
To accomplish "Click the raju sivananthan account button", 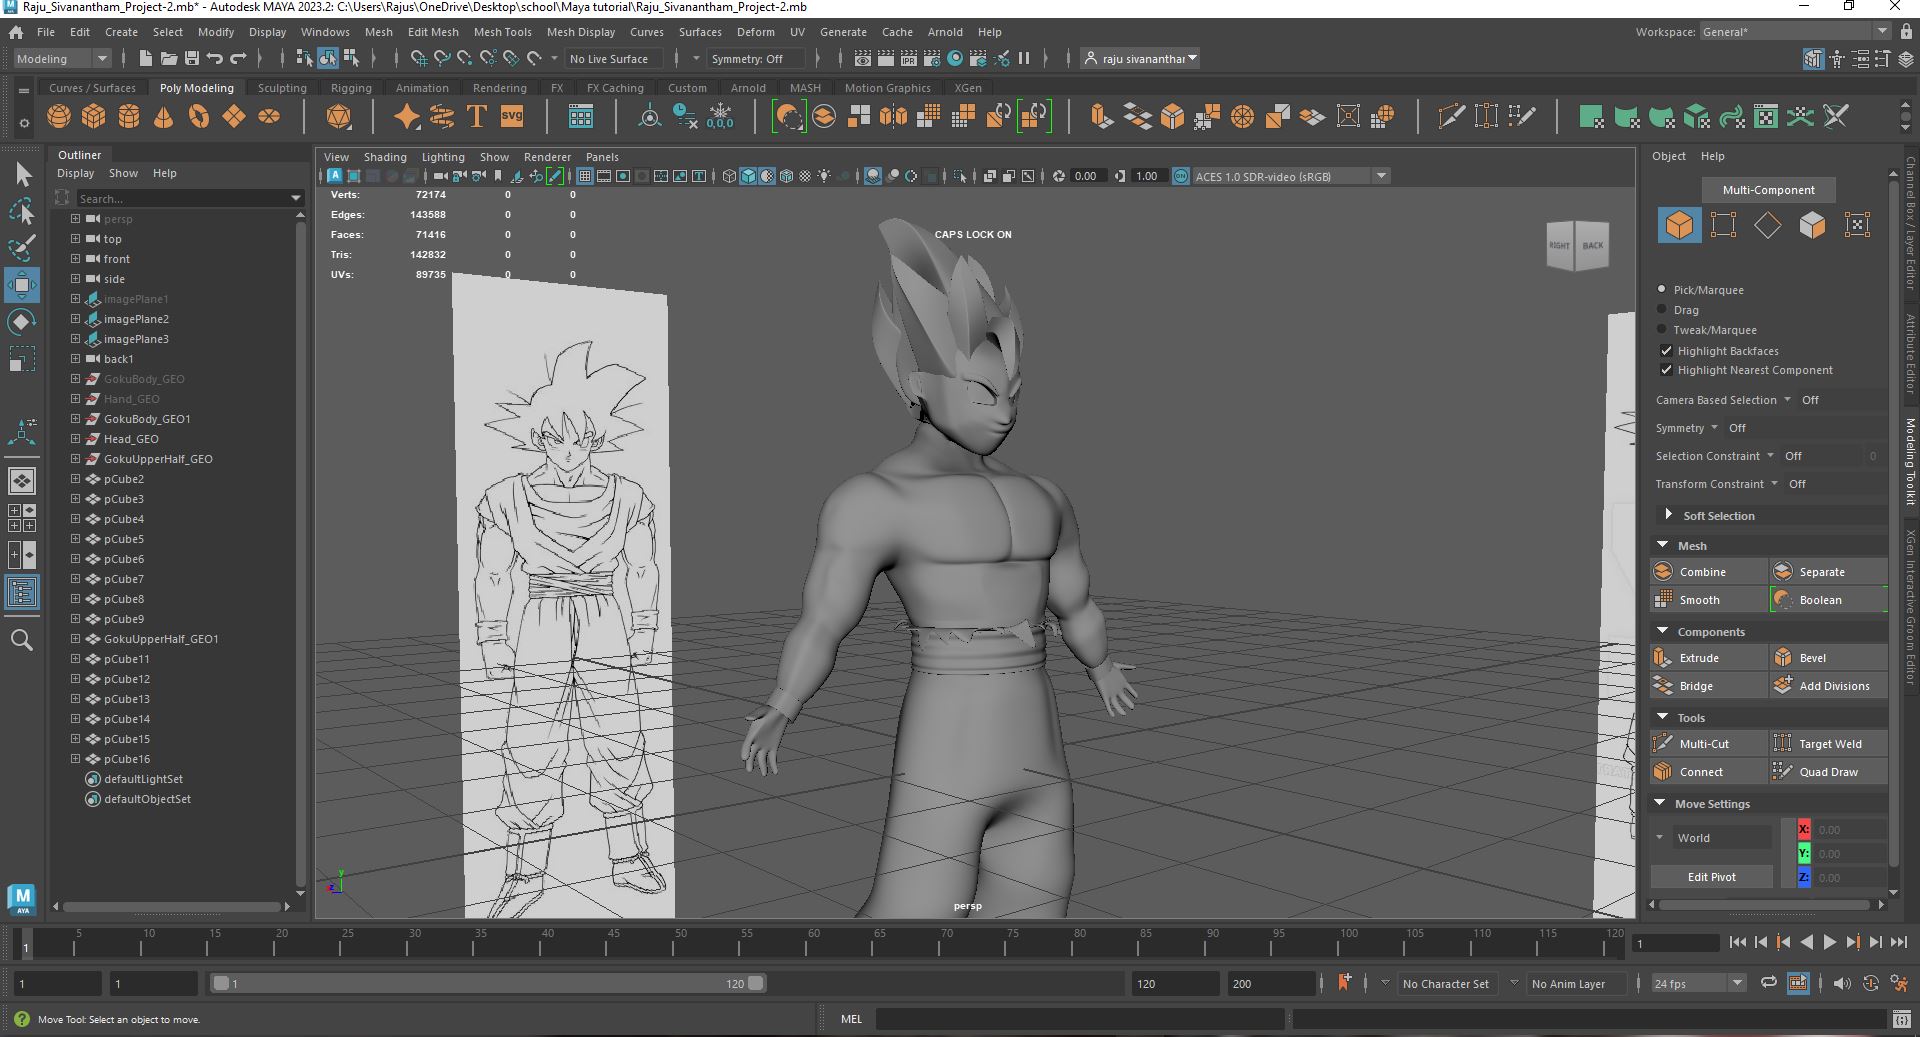I will (x=1140, y=58).
